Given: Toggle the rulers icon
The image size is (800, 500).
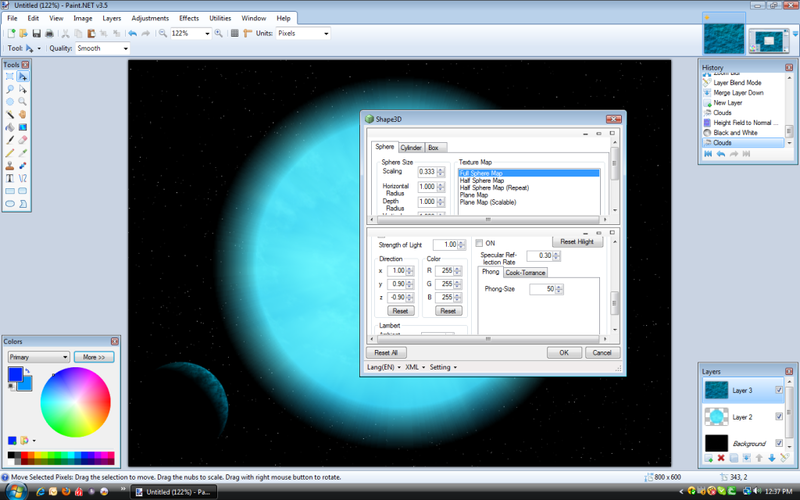Looking at the screenshot, I should [248, 34].
